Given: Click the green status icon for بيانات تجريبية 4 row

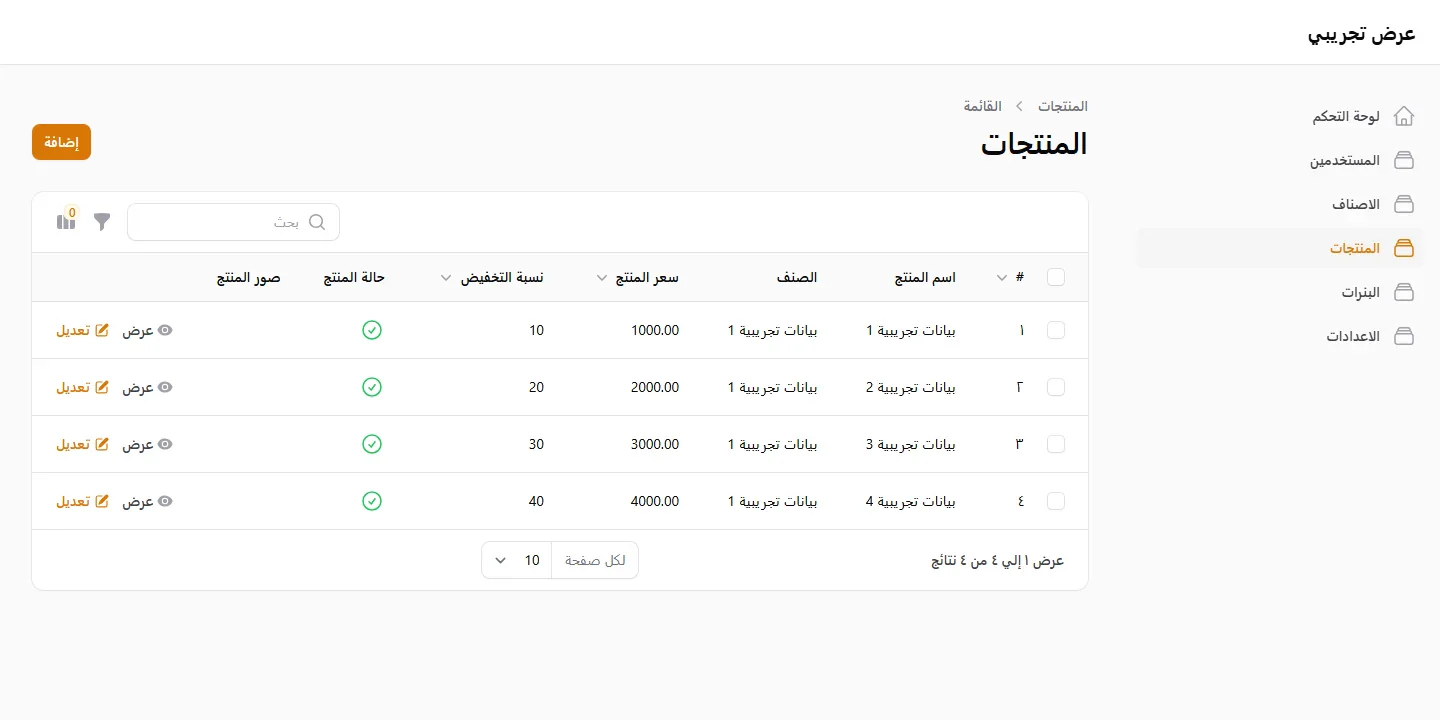Looking at the screenshot, I should (372, 501).
